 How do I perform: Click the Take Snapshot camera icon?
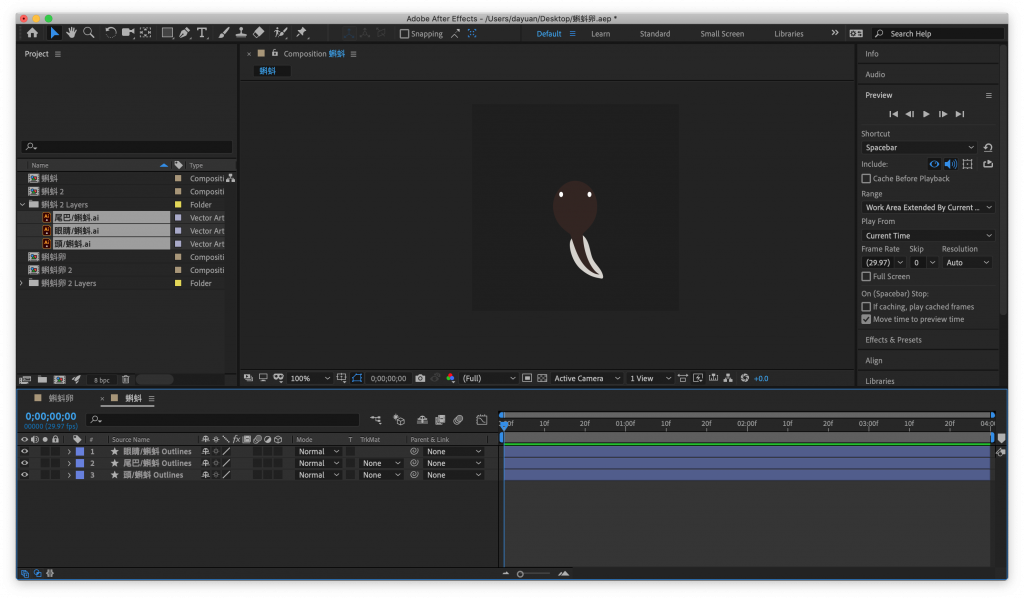420,378
